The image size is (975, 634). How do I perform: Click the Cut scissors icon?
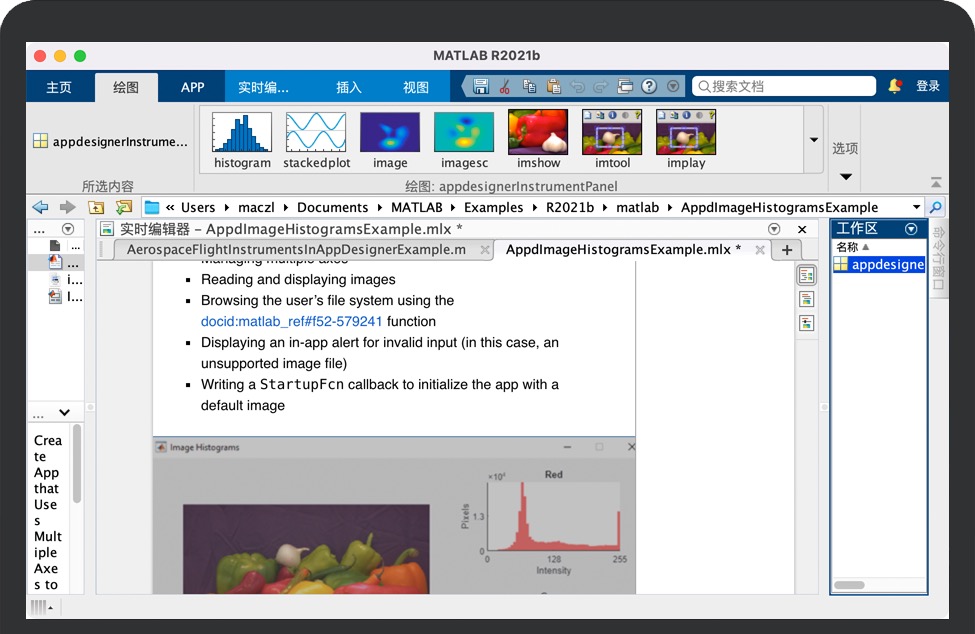[505, 87]
